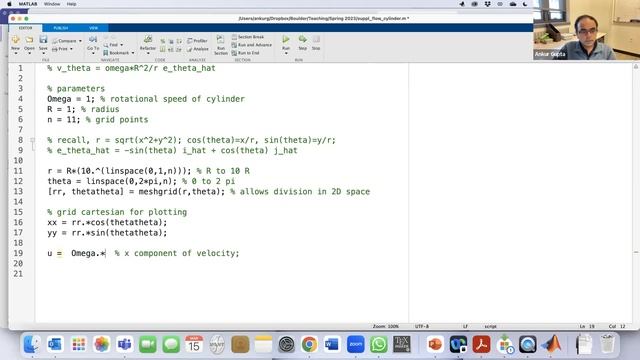Expand the Compare dropdown arrow
The height and width of the screenshot is (360, 640).
tap(80, 41)
